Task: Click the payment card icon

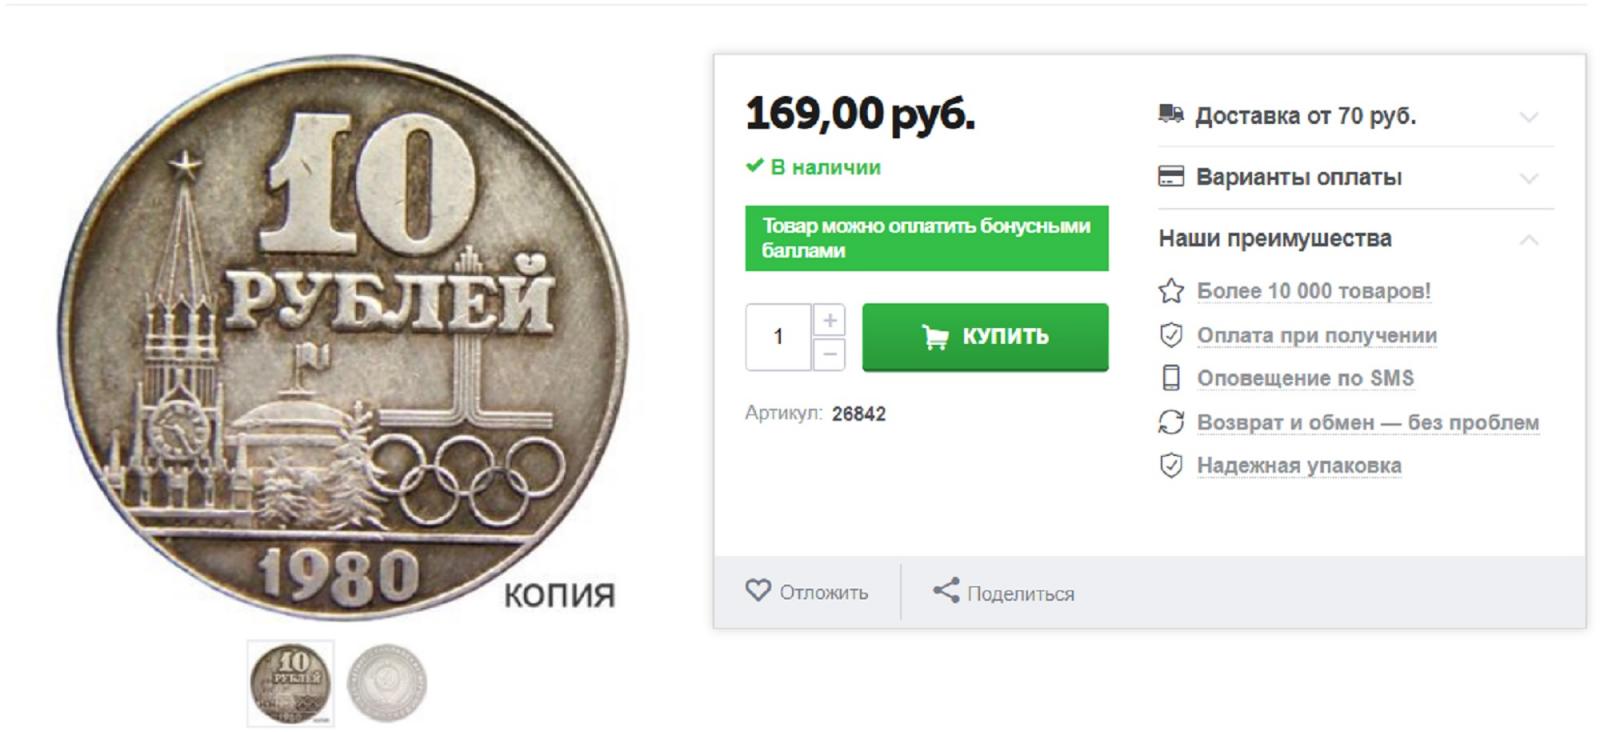Action: (1171, 177)
